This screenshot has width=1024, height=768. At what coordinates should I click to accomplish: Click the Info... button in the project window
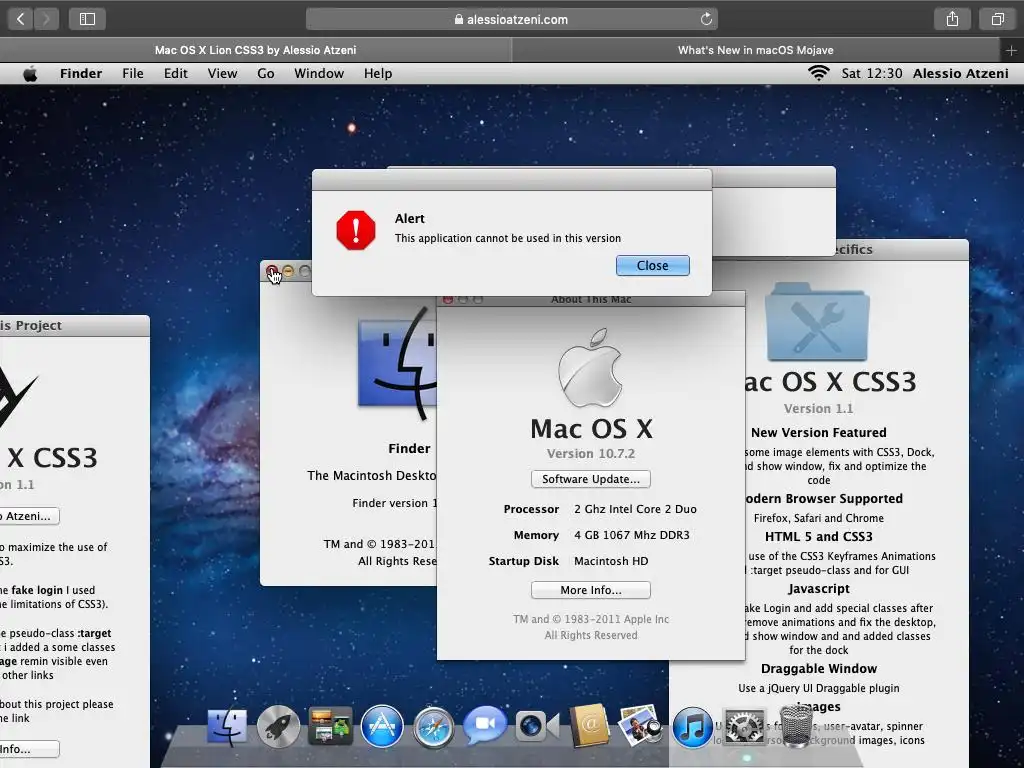tap(29, 748)
